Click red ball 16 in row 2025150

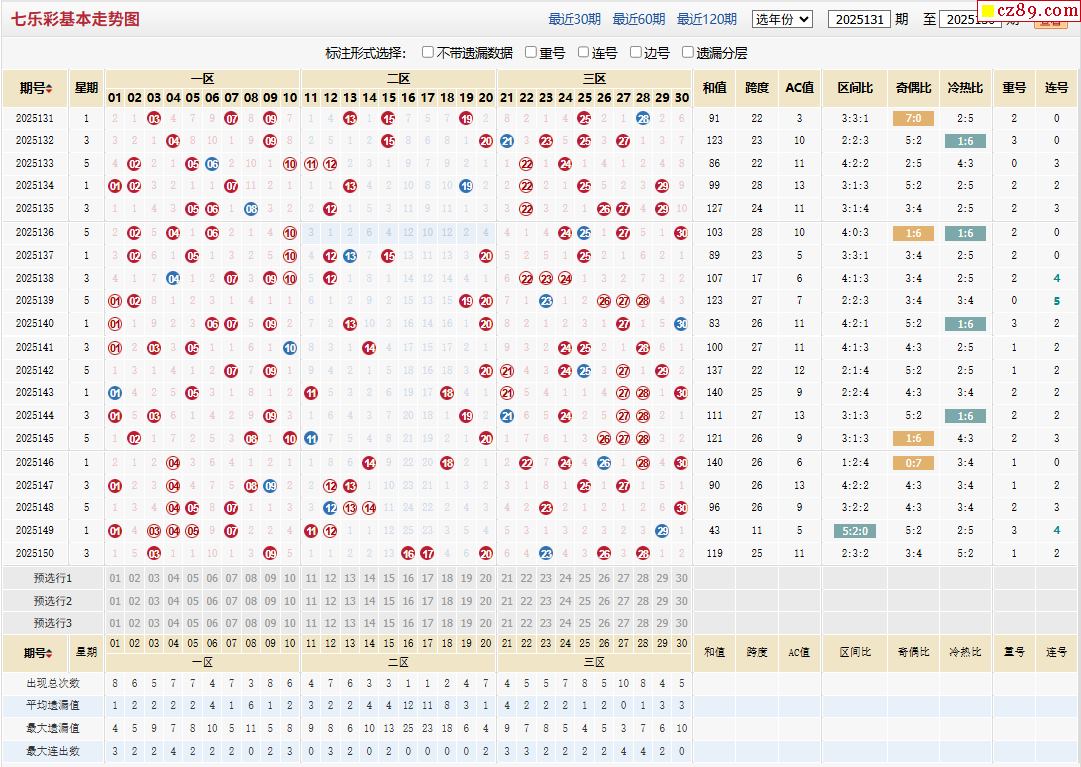tap(408, 553)
